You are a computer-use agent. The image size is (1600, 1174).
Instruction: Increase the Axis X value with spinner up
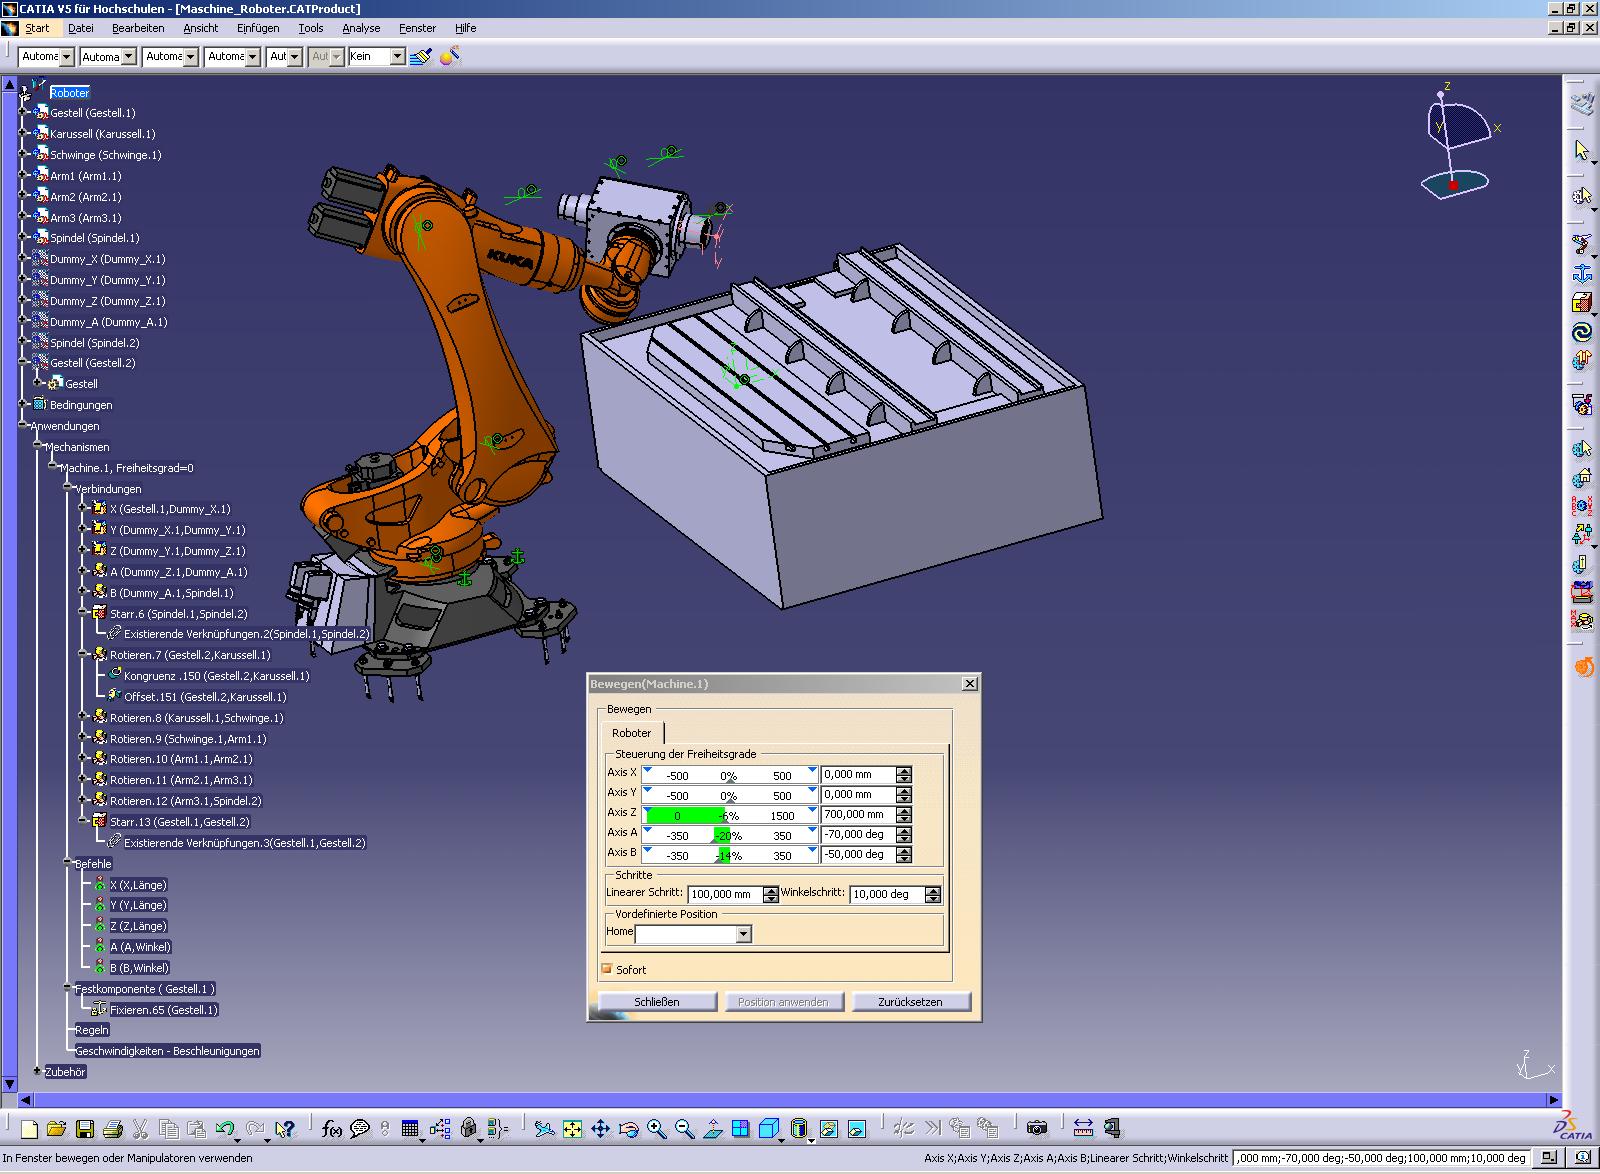point(904,771)
